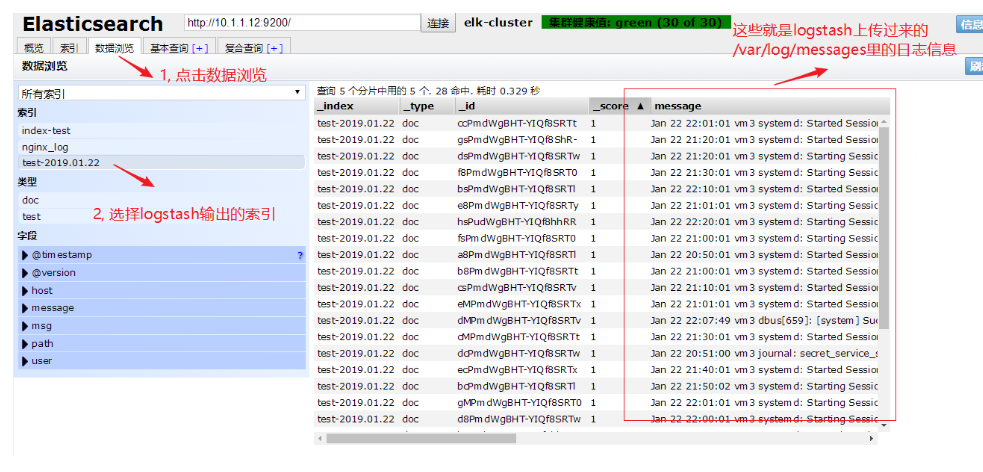Click the journal secret_service message at 20:51:00
The image size is (983, 472).
765,354
